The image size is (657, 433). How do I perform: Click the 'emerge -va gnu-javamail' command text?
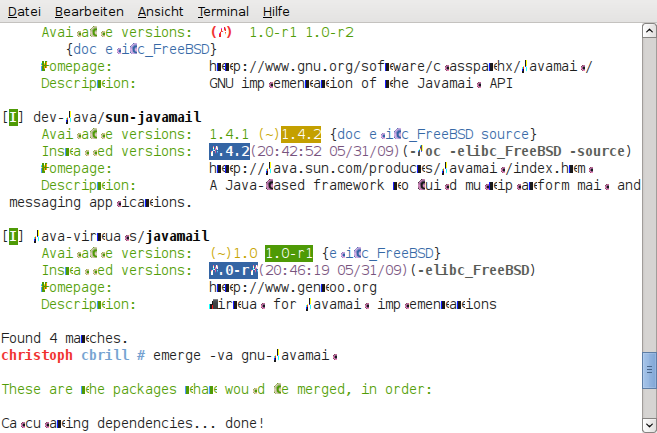pos(246,355)
